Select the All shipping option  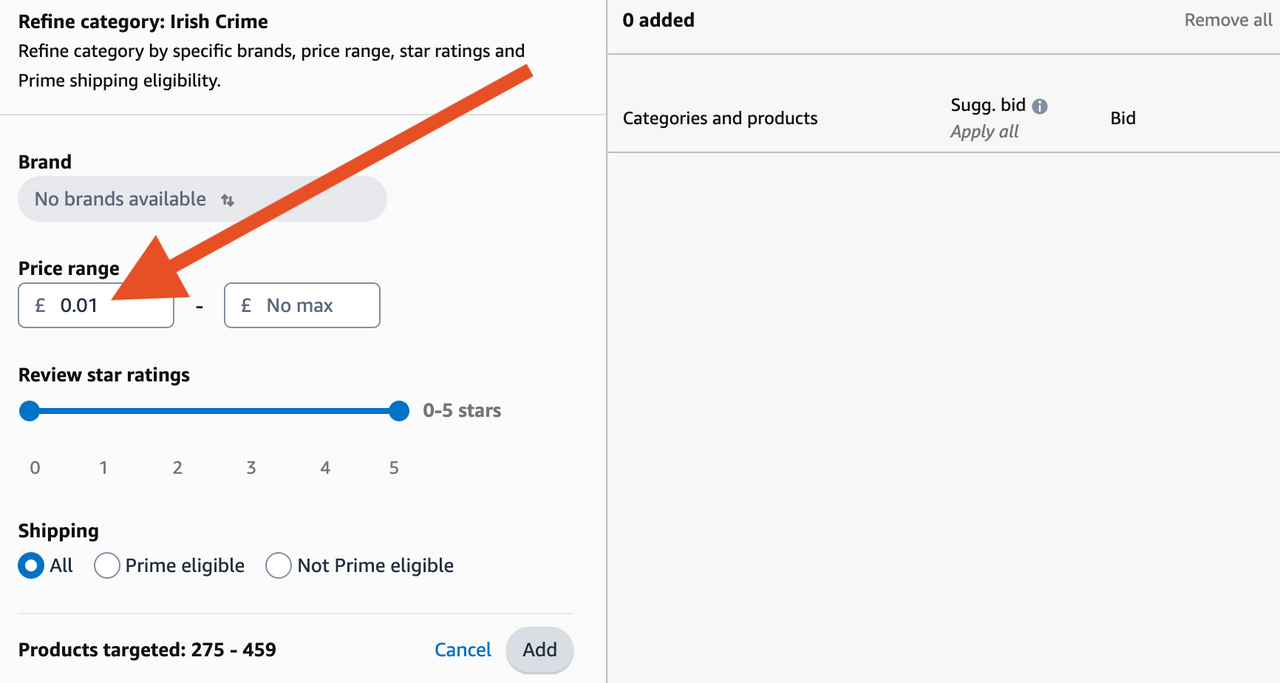31,566
